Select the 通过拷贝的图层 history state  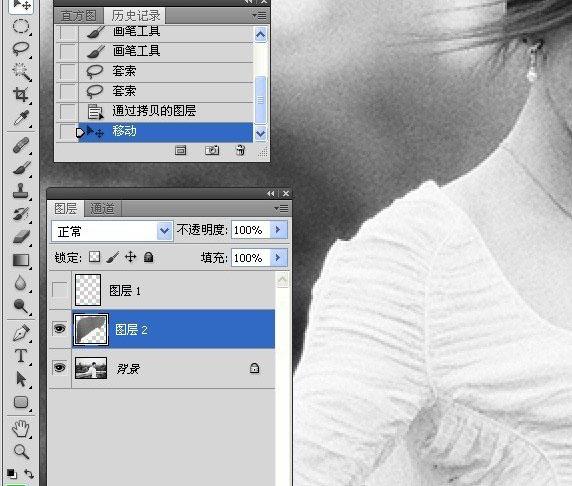(x=154, y=111)
